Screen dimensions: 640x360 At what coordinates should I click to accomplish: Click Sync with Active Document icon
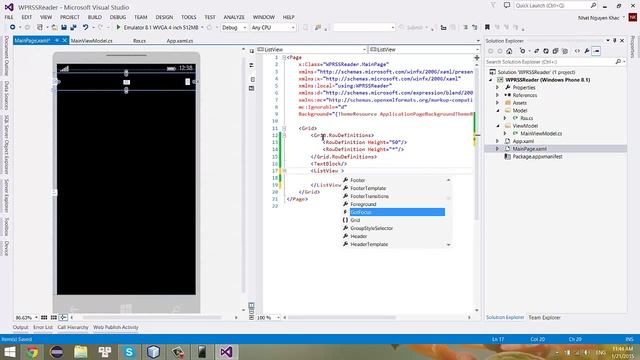(536, 51)
